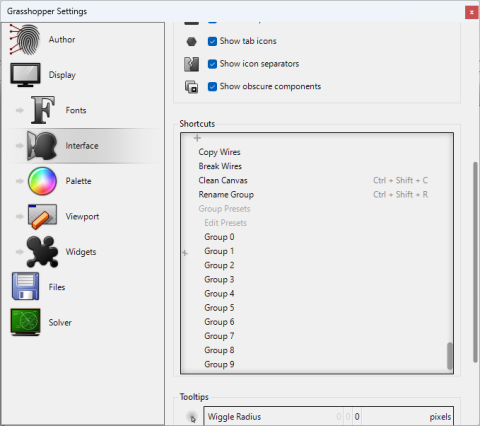Open the Author fingerprint icon
This screenshot has width=480, height=426.
pyautogui.click(x=25, y=39)
